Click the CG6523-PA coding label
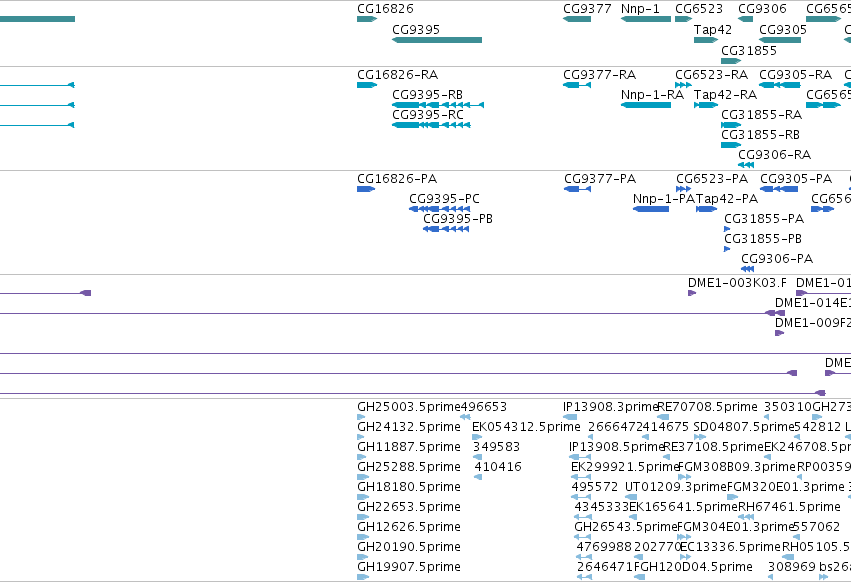Screen dimensions: 851x582 click(712, 179)
